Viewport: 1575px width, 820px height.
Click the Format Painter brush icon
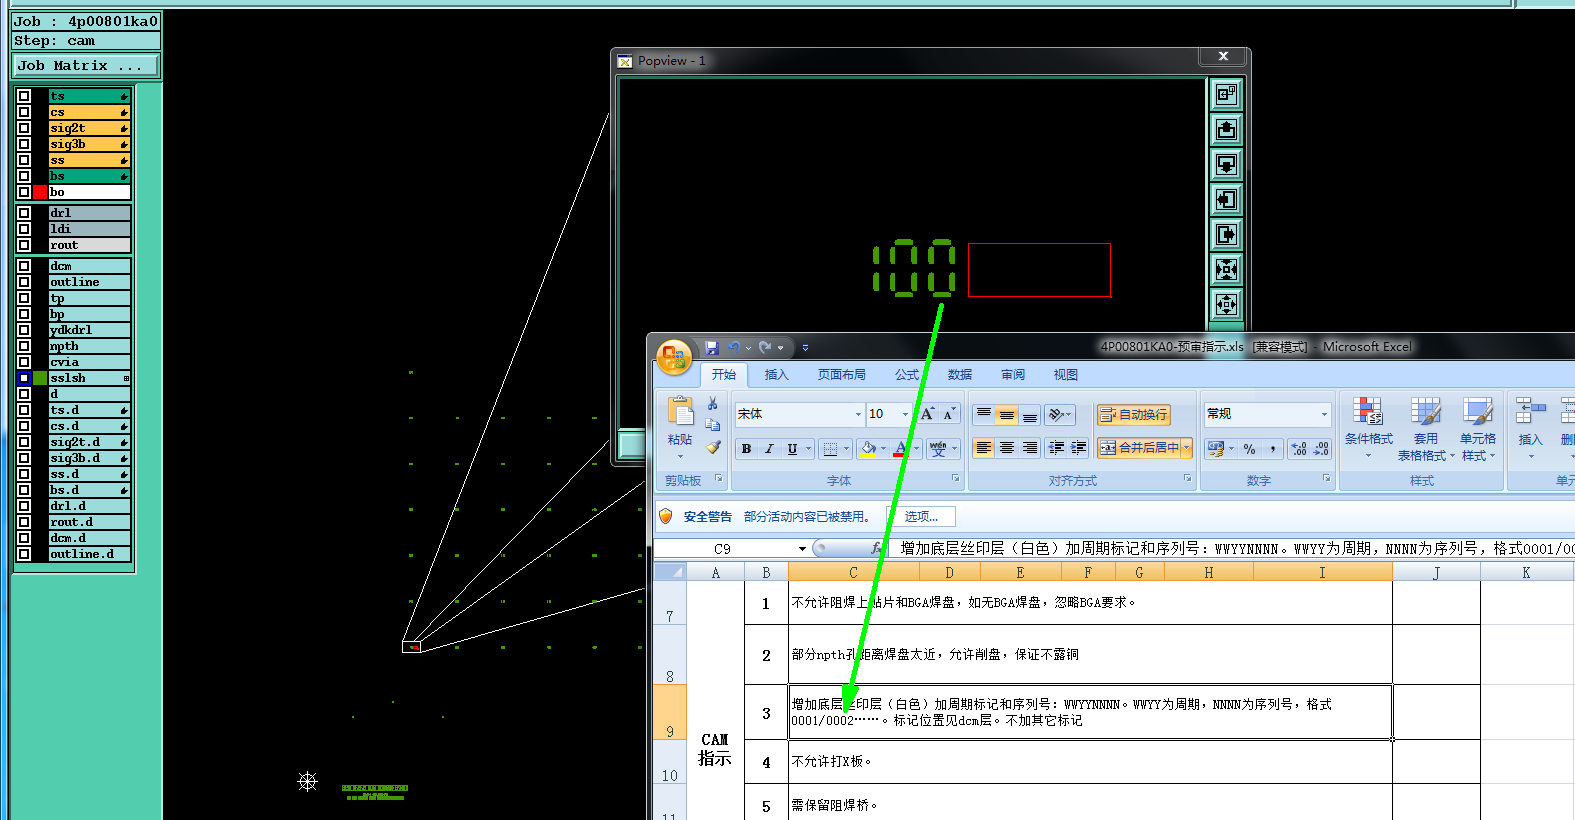pyautogui.click(x=713, y=447)
